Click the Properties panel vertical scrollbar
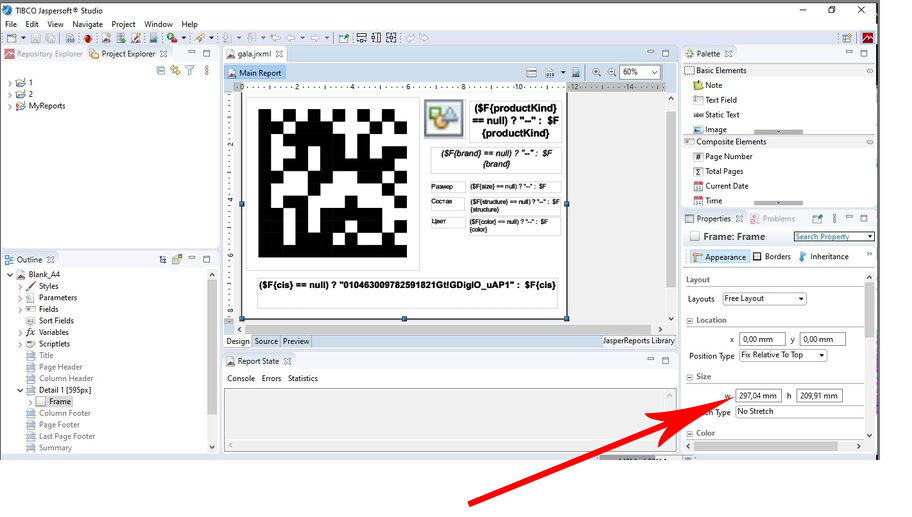The height and width of the screenshot is (517, 912). [869, 311]
